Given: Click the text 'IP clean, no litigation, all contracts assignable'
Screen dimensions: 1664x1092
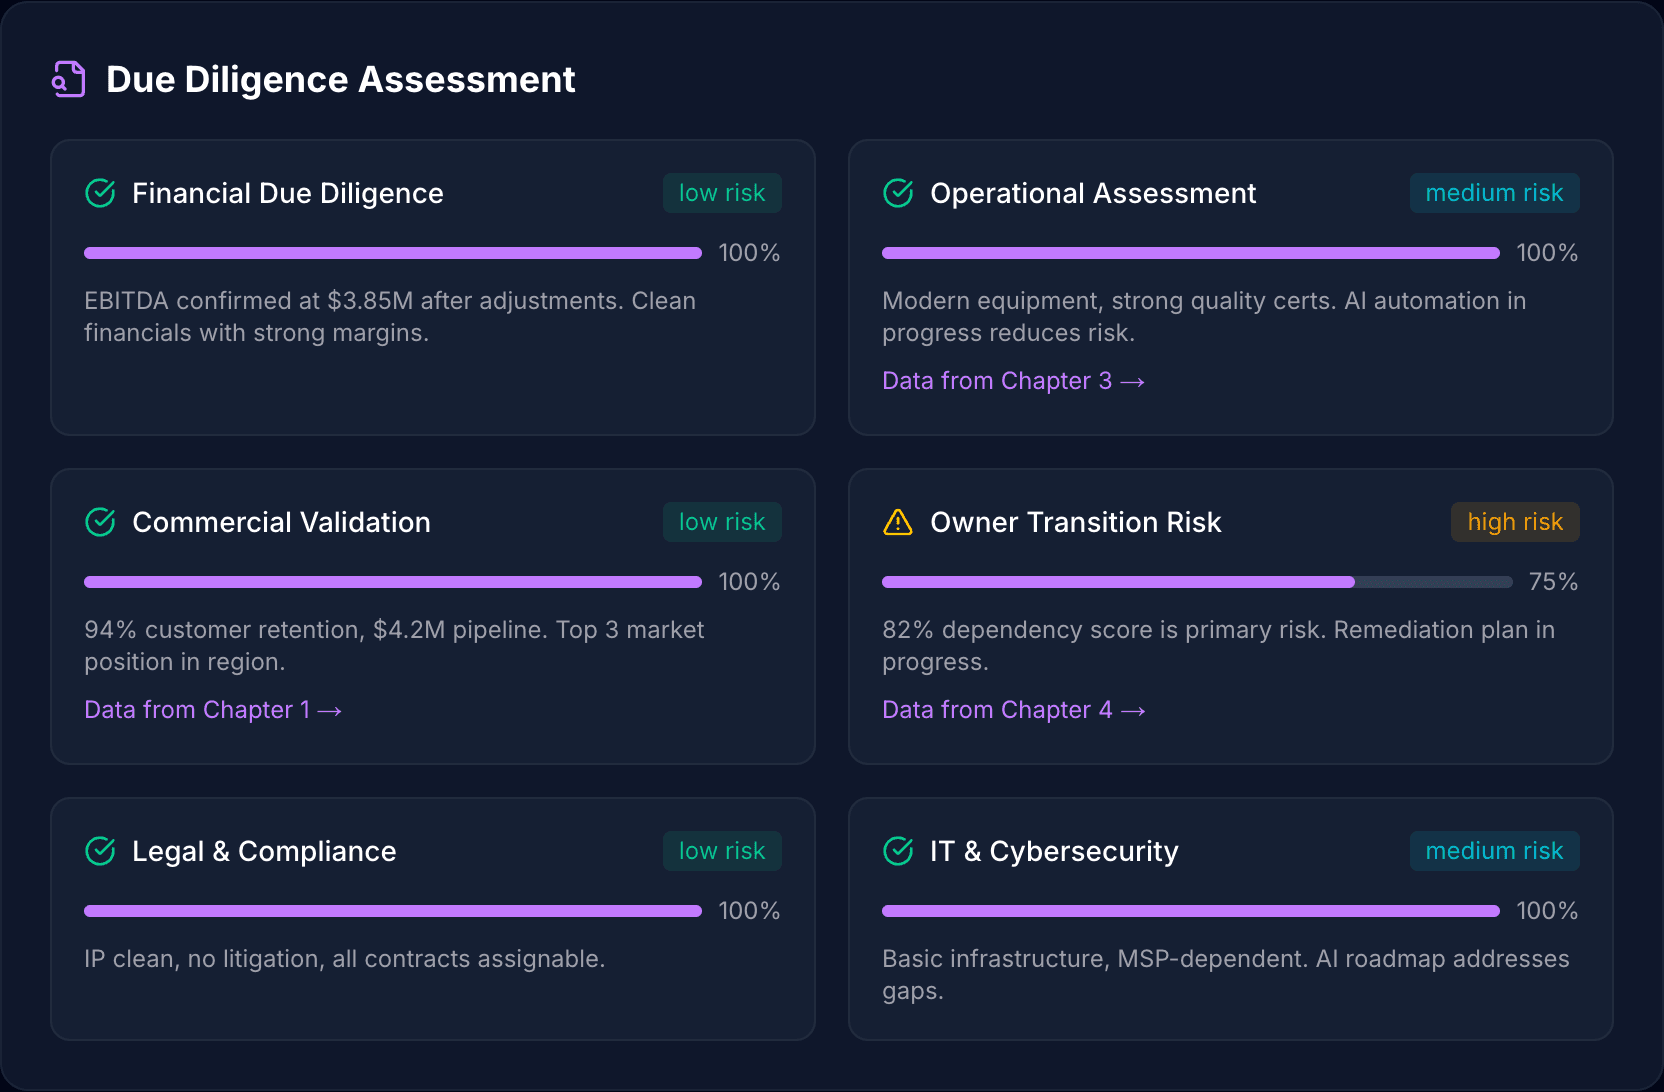Looking at the screenshot, I should pos(341,959).
